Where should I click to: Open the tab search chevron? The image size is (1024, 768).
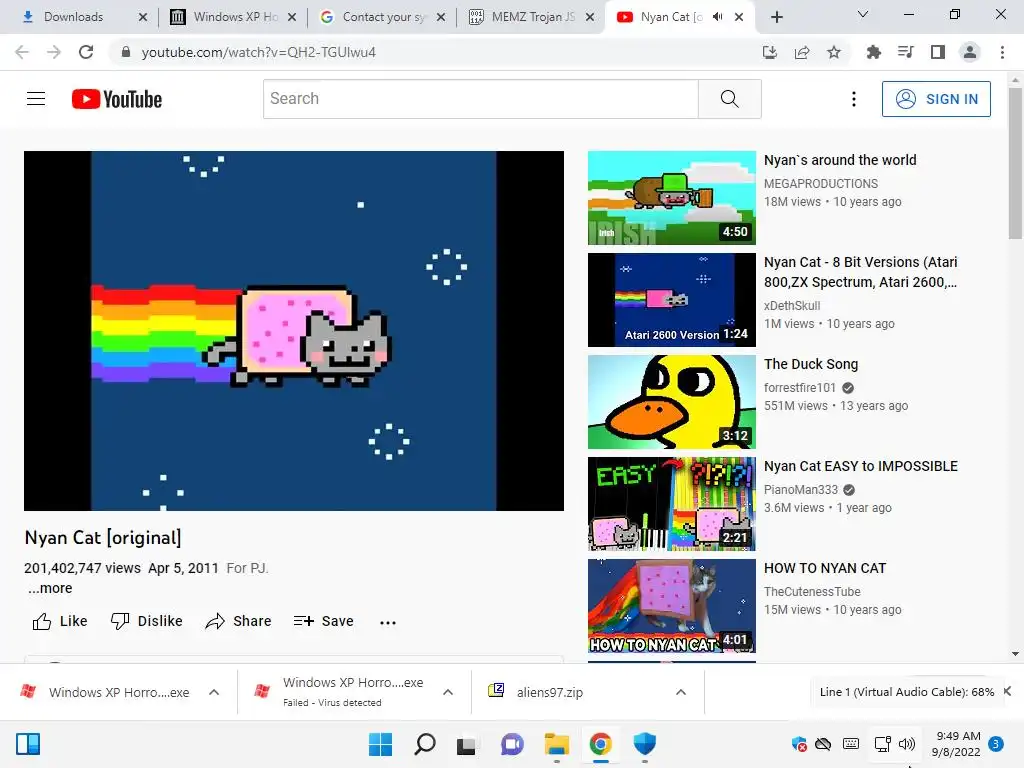(863, 14)
